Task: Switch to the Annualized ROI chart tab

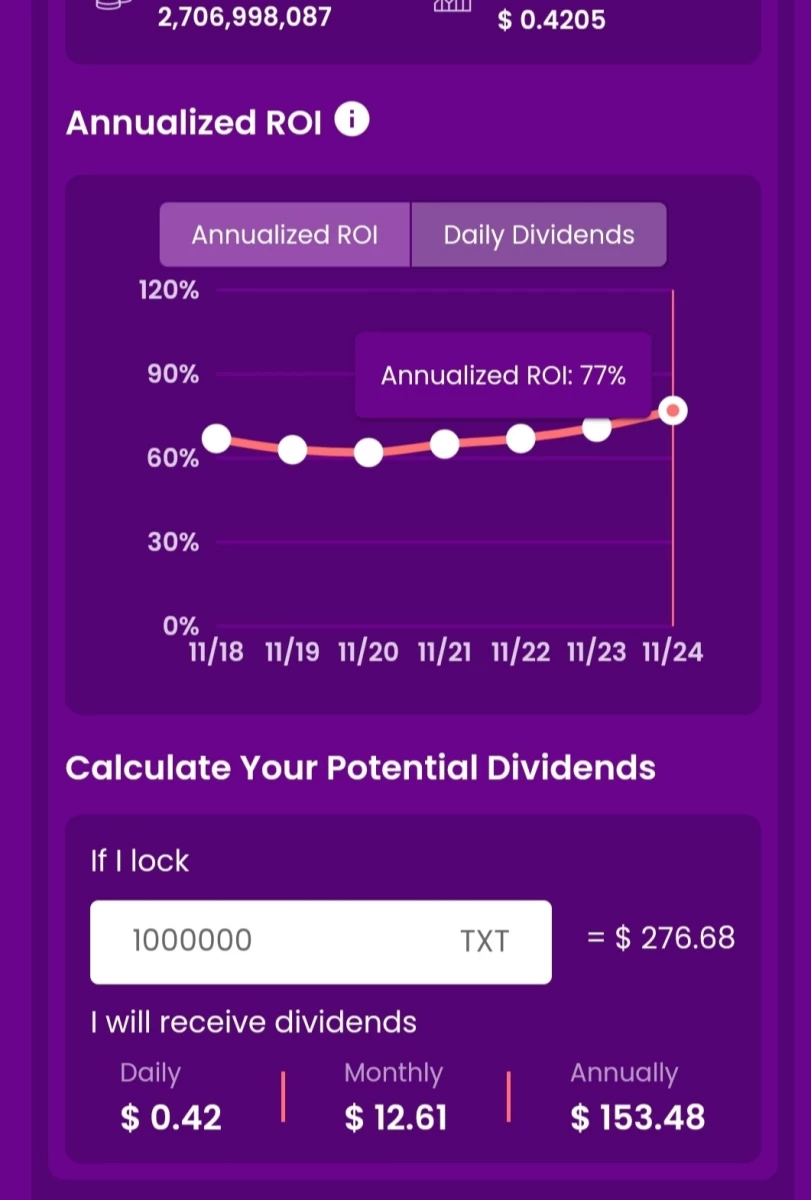Action: (285, 235)
